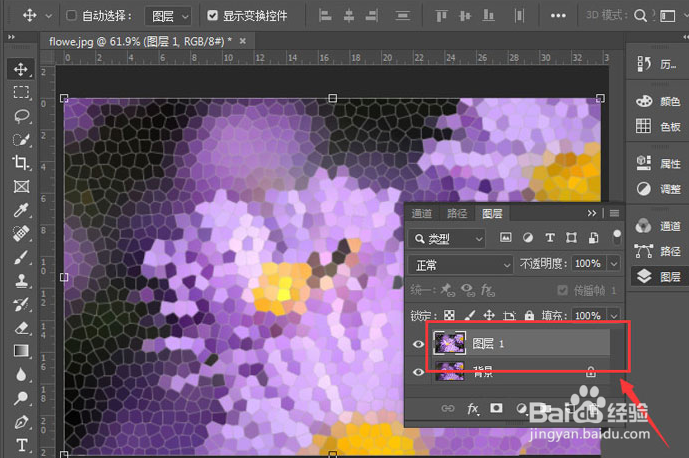The width and height of the screenshot is (689, 458).
Task: Select the Frame tool
Action: click(x=21, y=187)
